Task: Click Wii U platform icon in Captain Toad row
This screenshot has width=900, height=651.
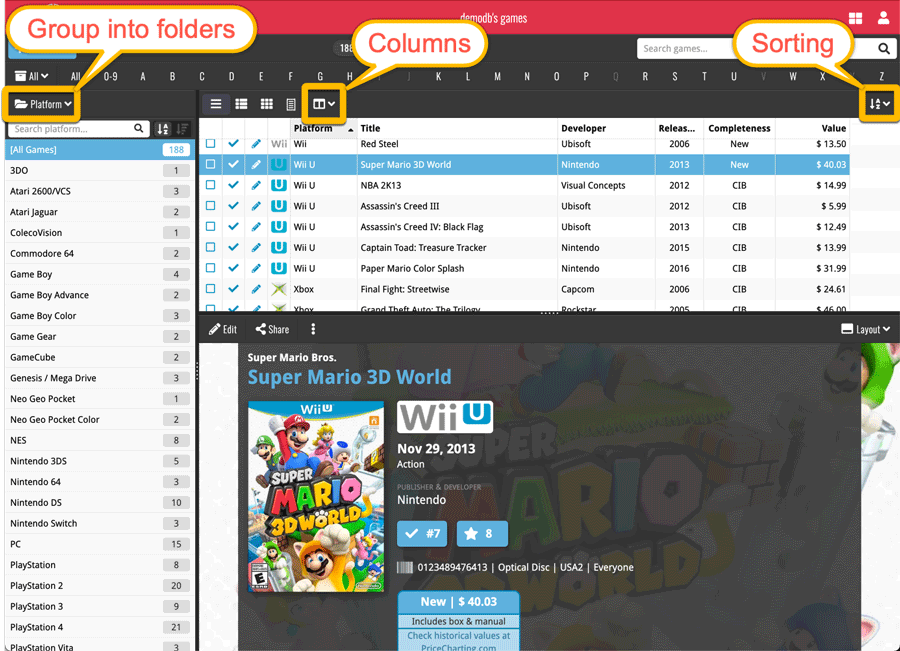Action: pos(278,247)
